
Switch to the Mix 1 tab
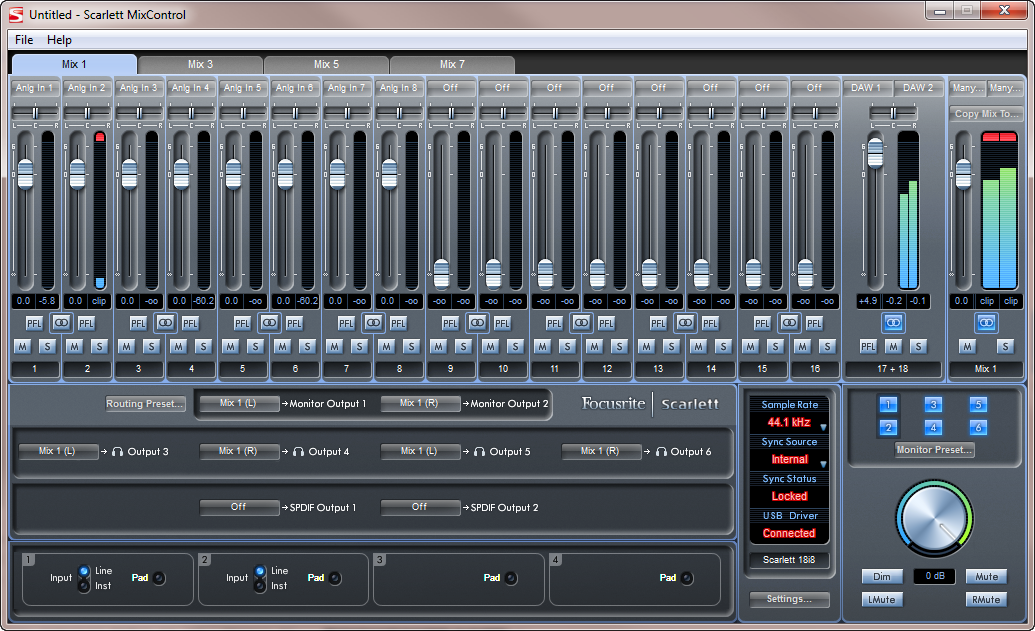74,64
